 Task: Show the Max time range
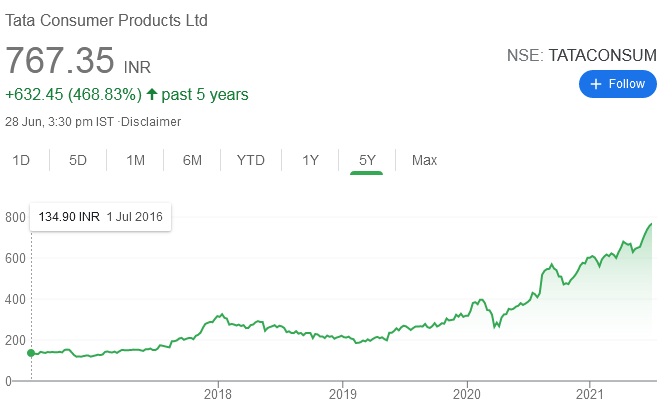pos(424,160)
